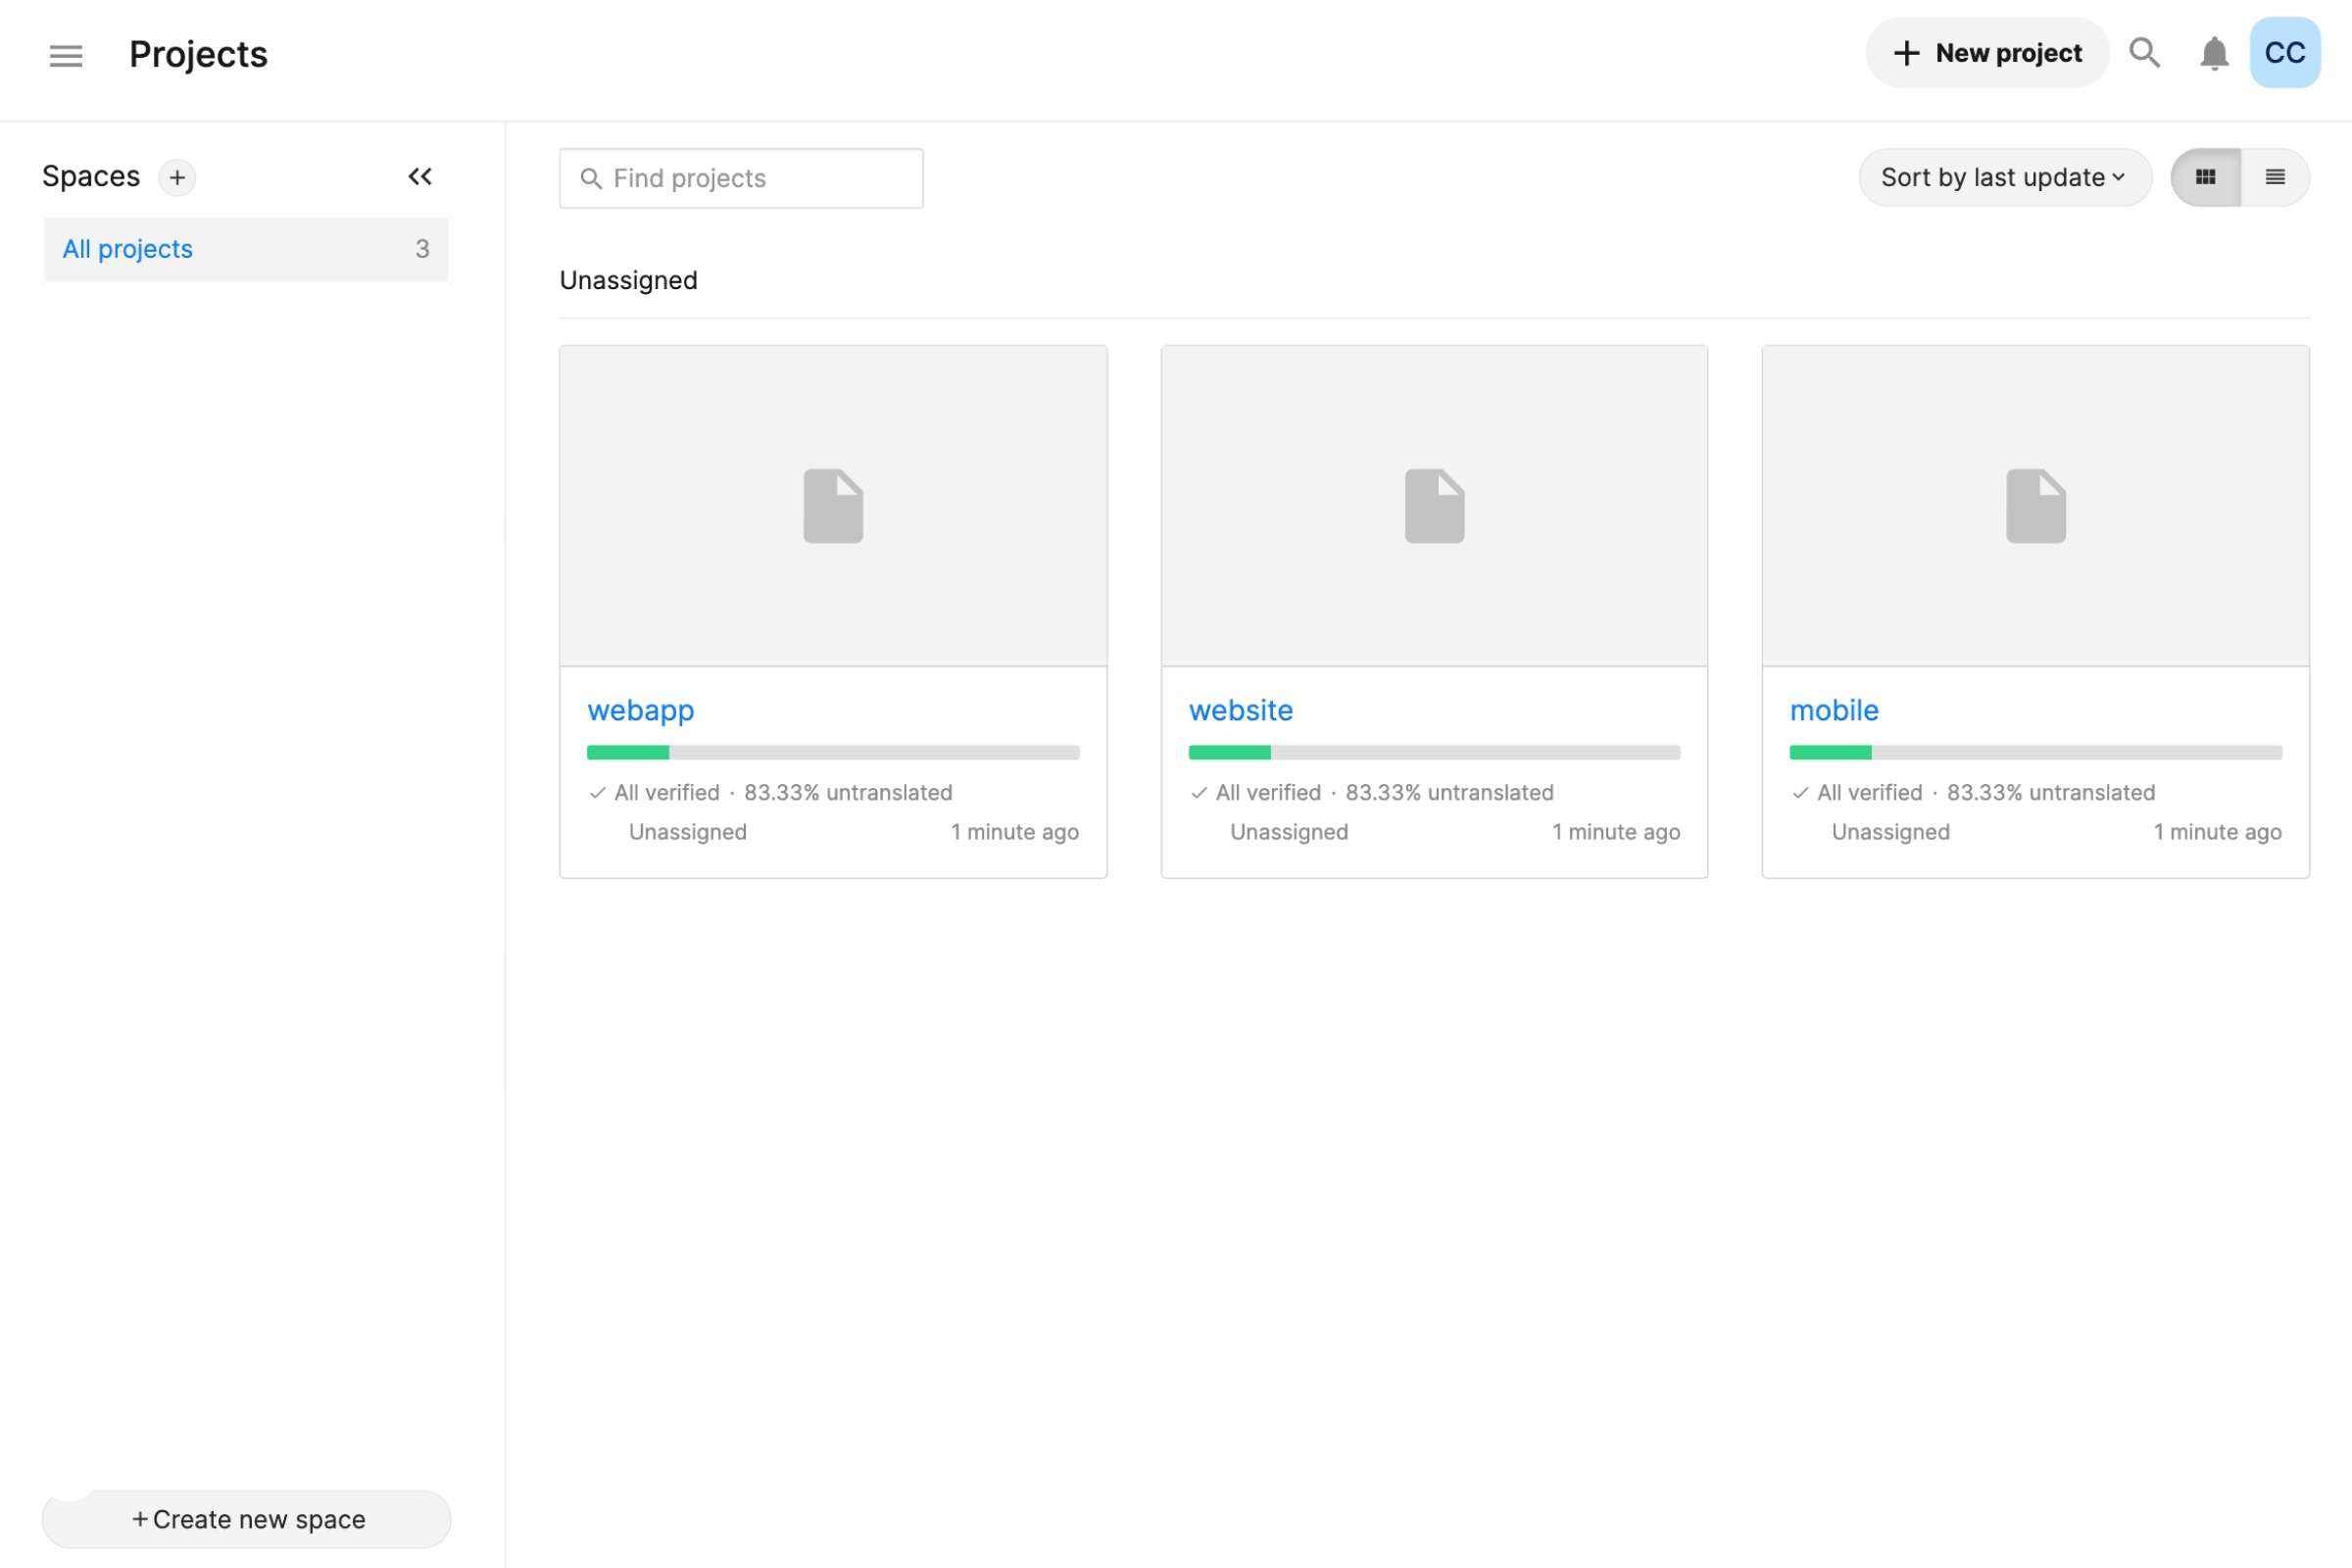Add a space with the plus icon

click(x=177, y=178)
